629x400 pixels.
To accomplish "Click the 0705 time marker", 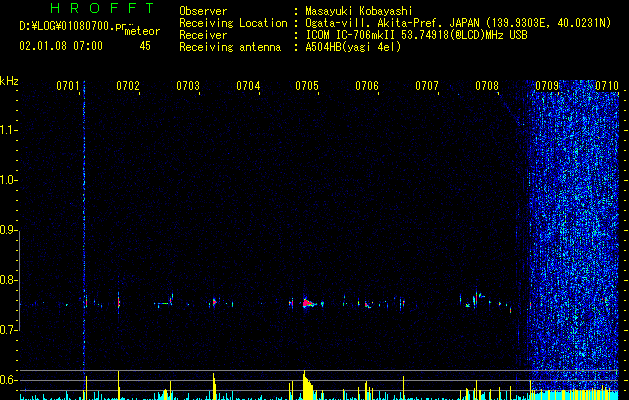I will (307, 86).
